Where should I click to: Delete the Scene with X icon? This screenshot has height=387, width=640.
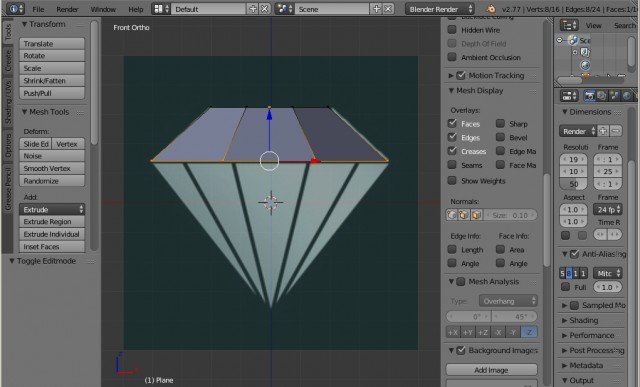coord(388,9)
